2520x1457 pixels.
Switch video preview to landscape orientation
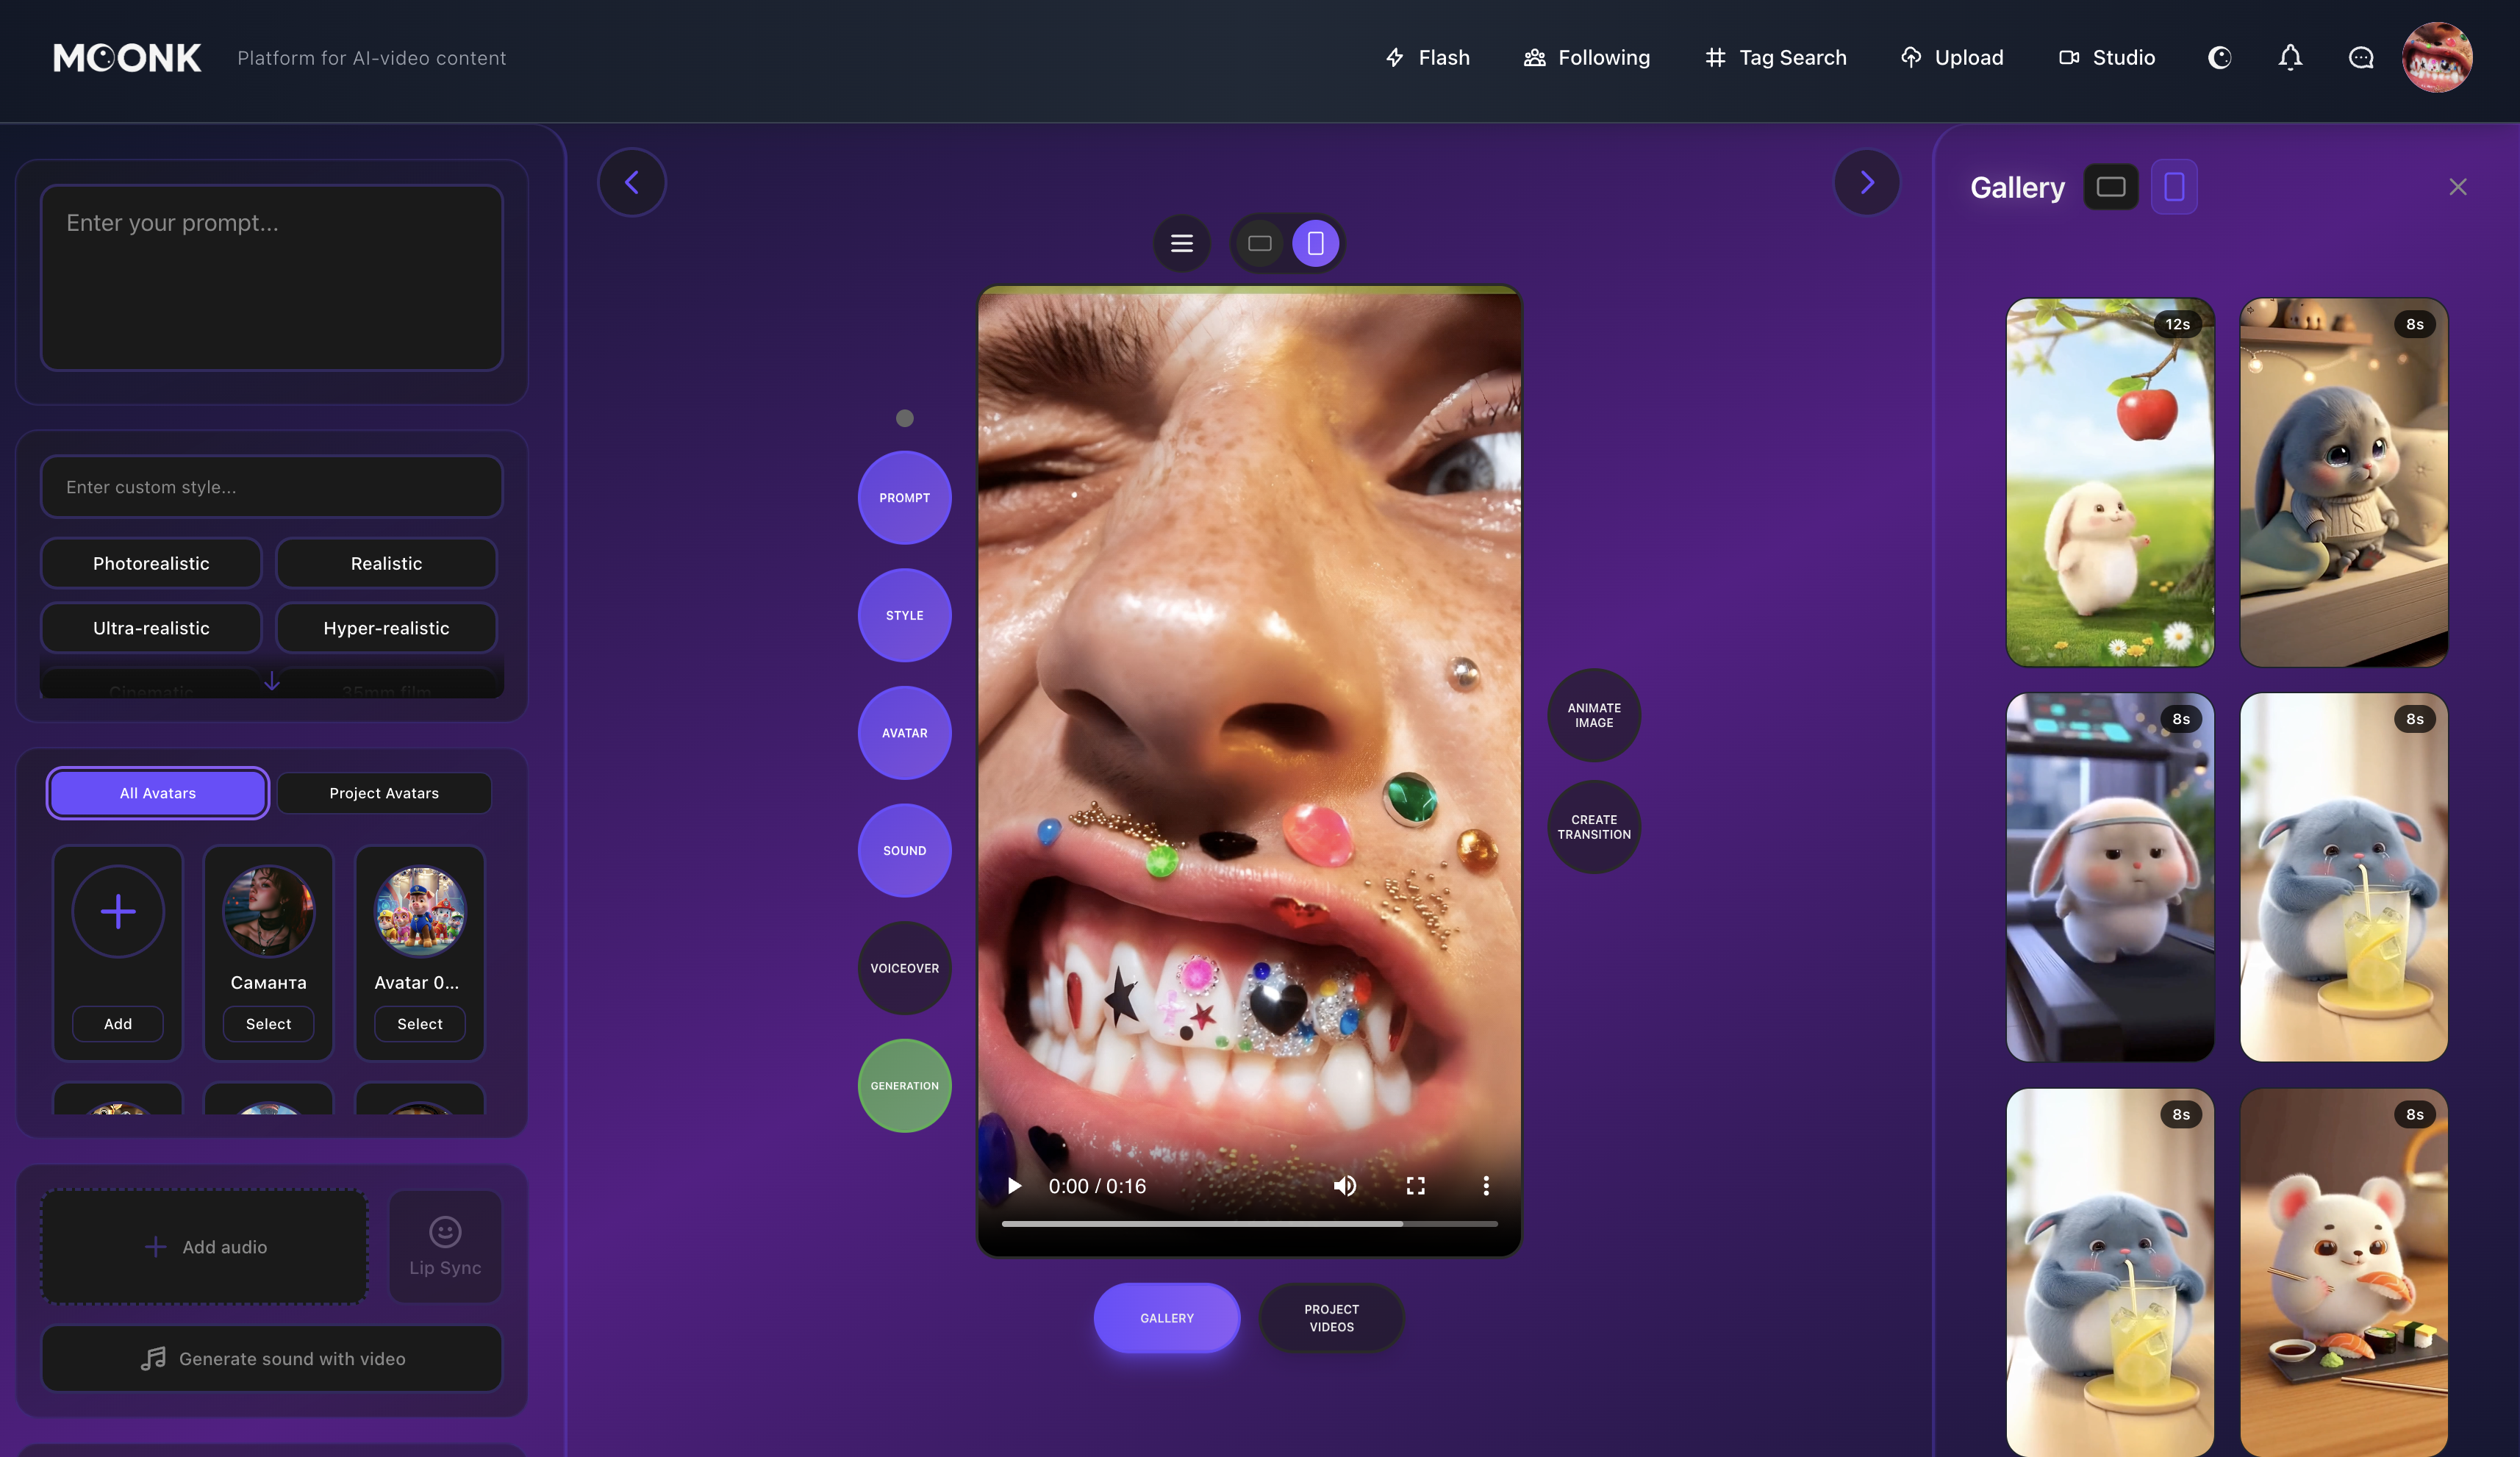pos(1259,243)
